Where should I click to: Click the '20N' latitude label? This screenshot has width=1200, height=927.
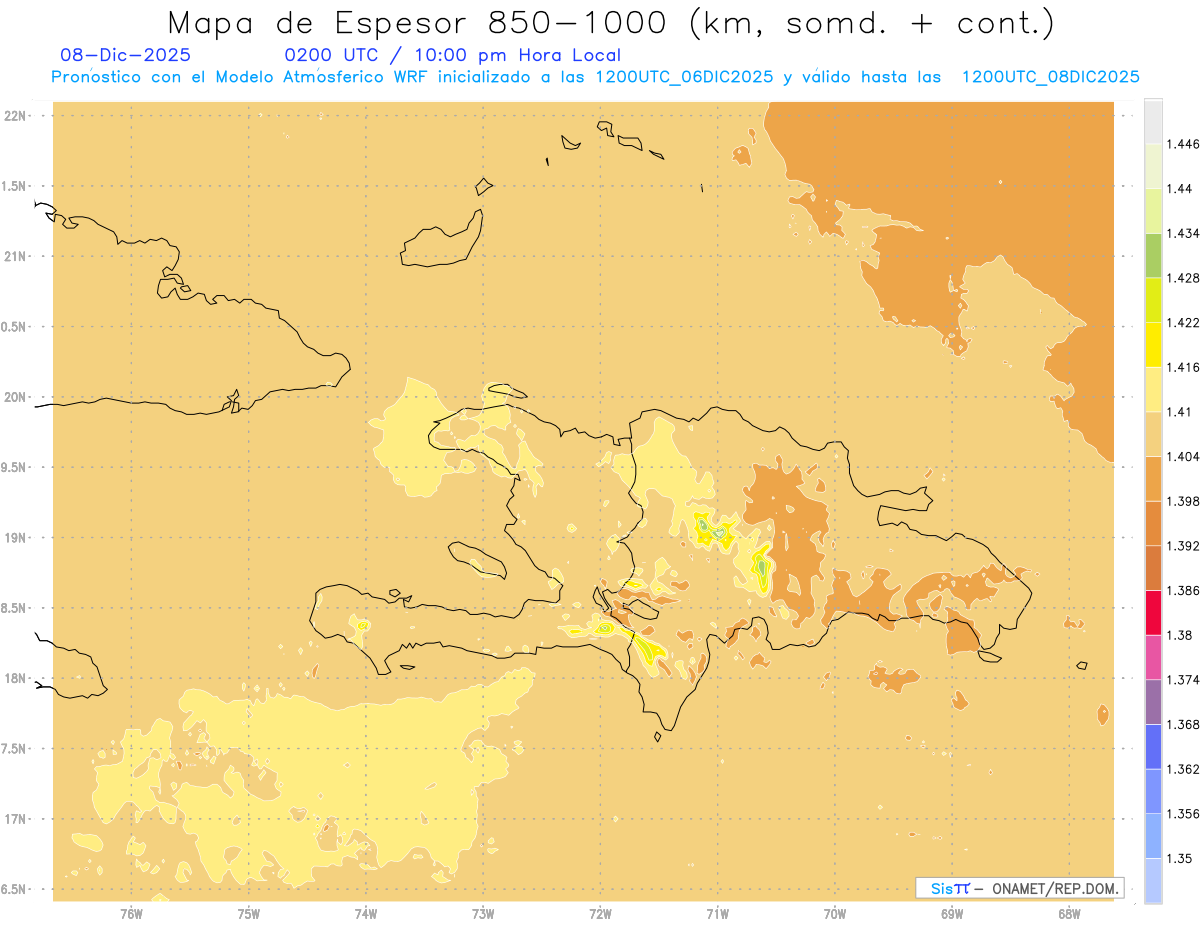point(16,397)
